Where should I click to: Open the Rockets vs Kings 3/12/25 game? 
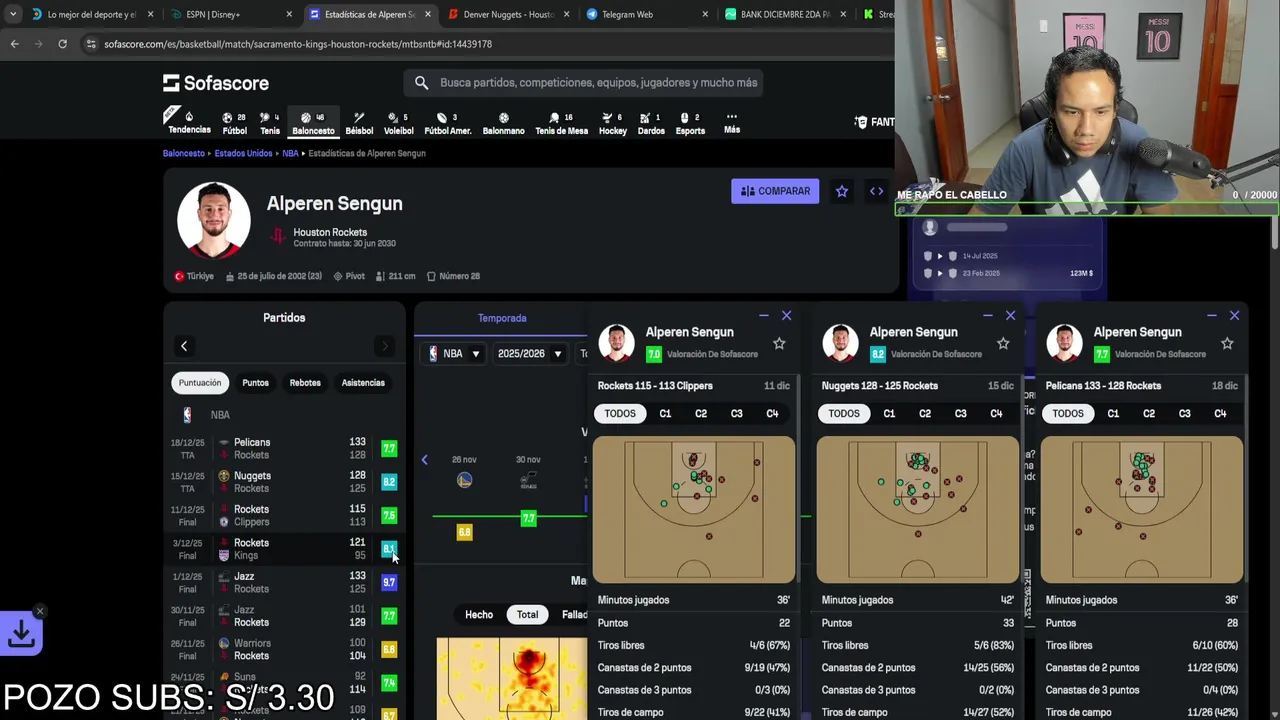[x=284, y=549]
